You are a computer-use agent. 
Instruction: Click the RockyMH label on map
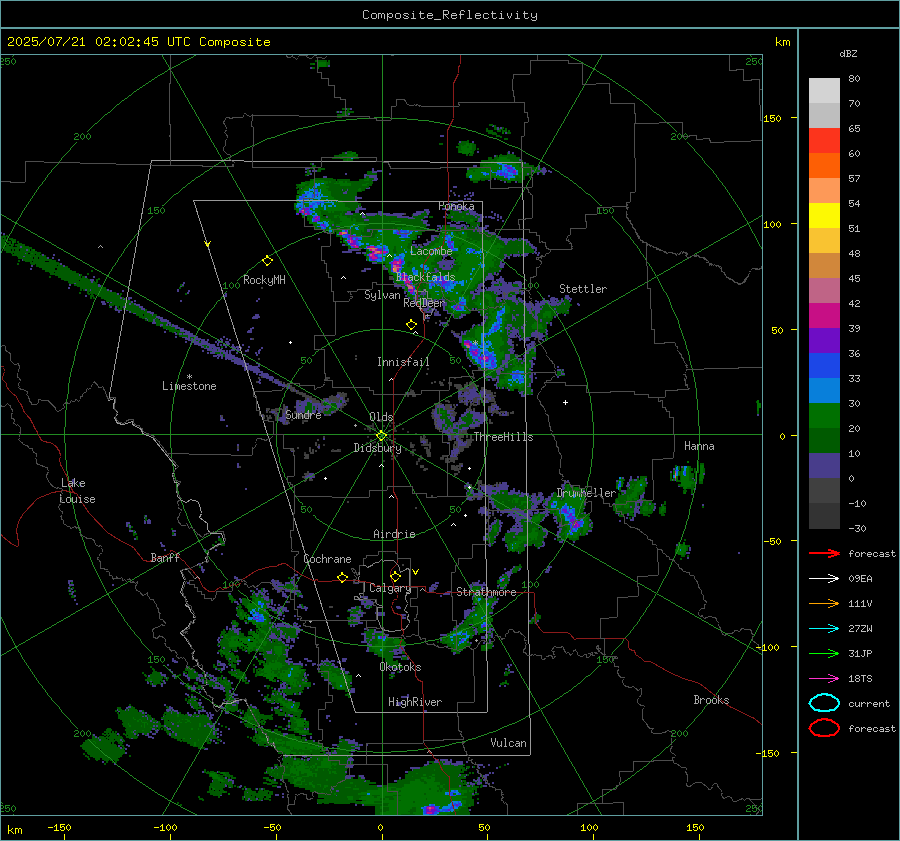point(264,280)
